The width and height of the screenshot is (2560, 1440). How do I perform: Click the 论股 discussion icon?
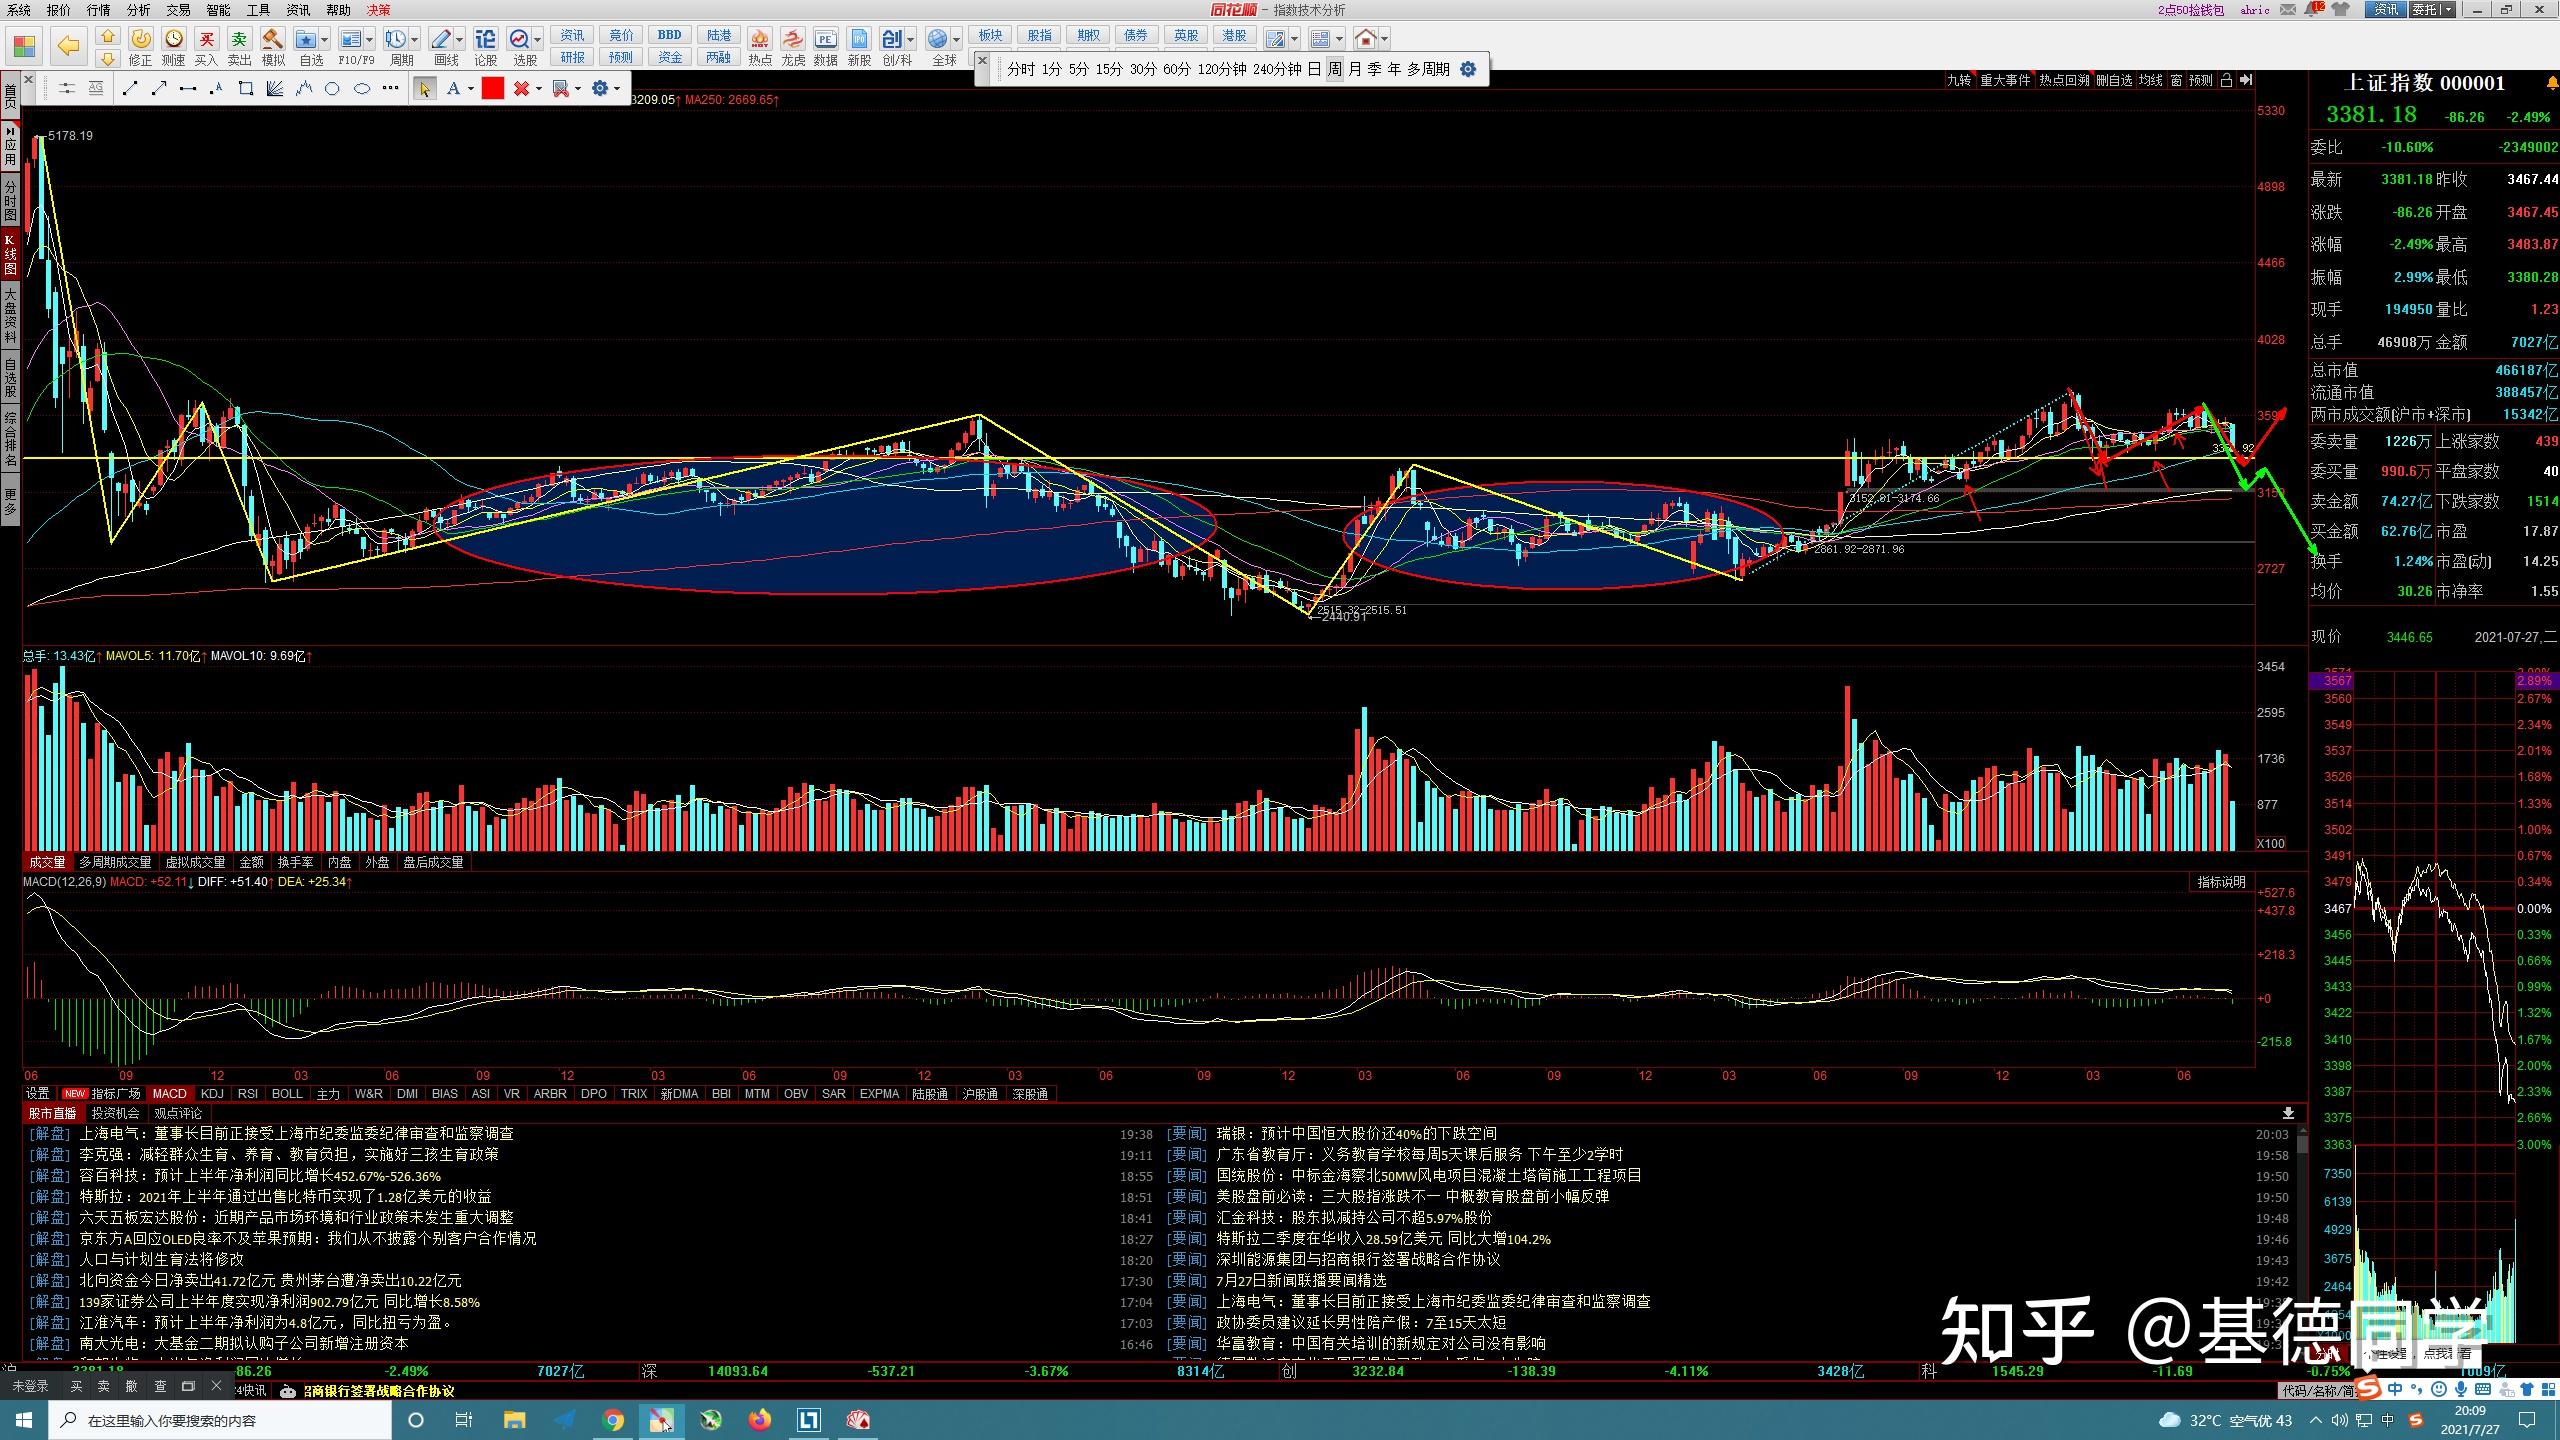(485, 40)
